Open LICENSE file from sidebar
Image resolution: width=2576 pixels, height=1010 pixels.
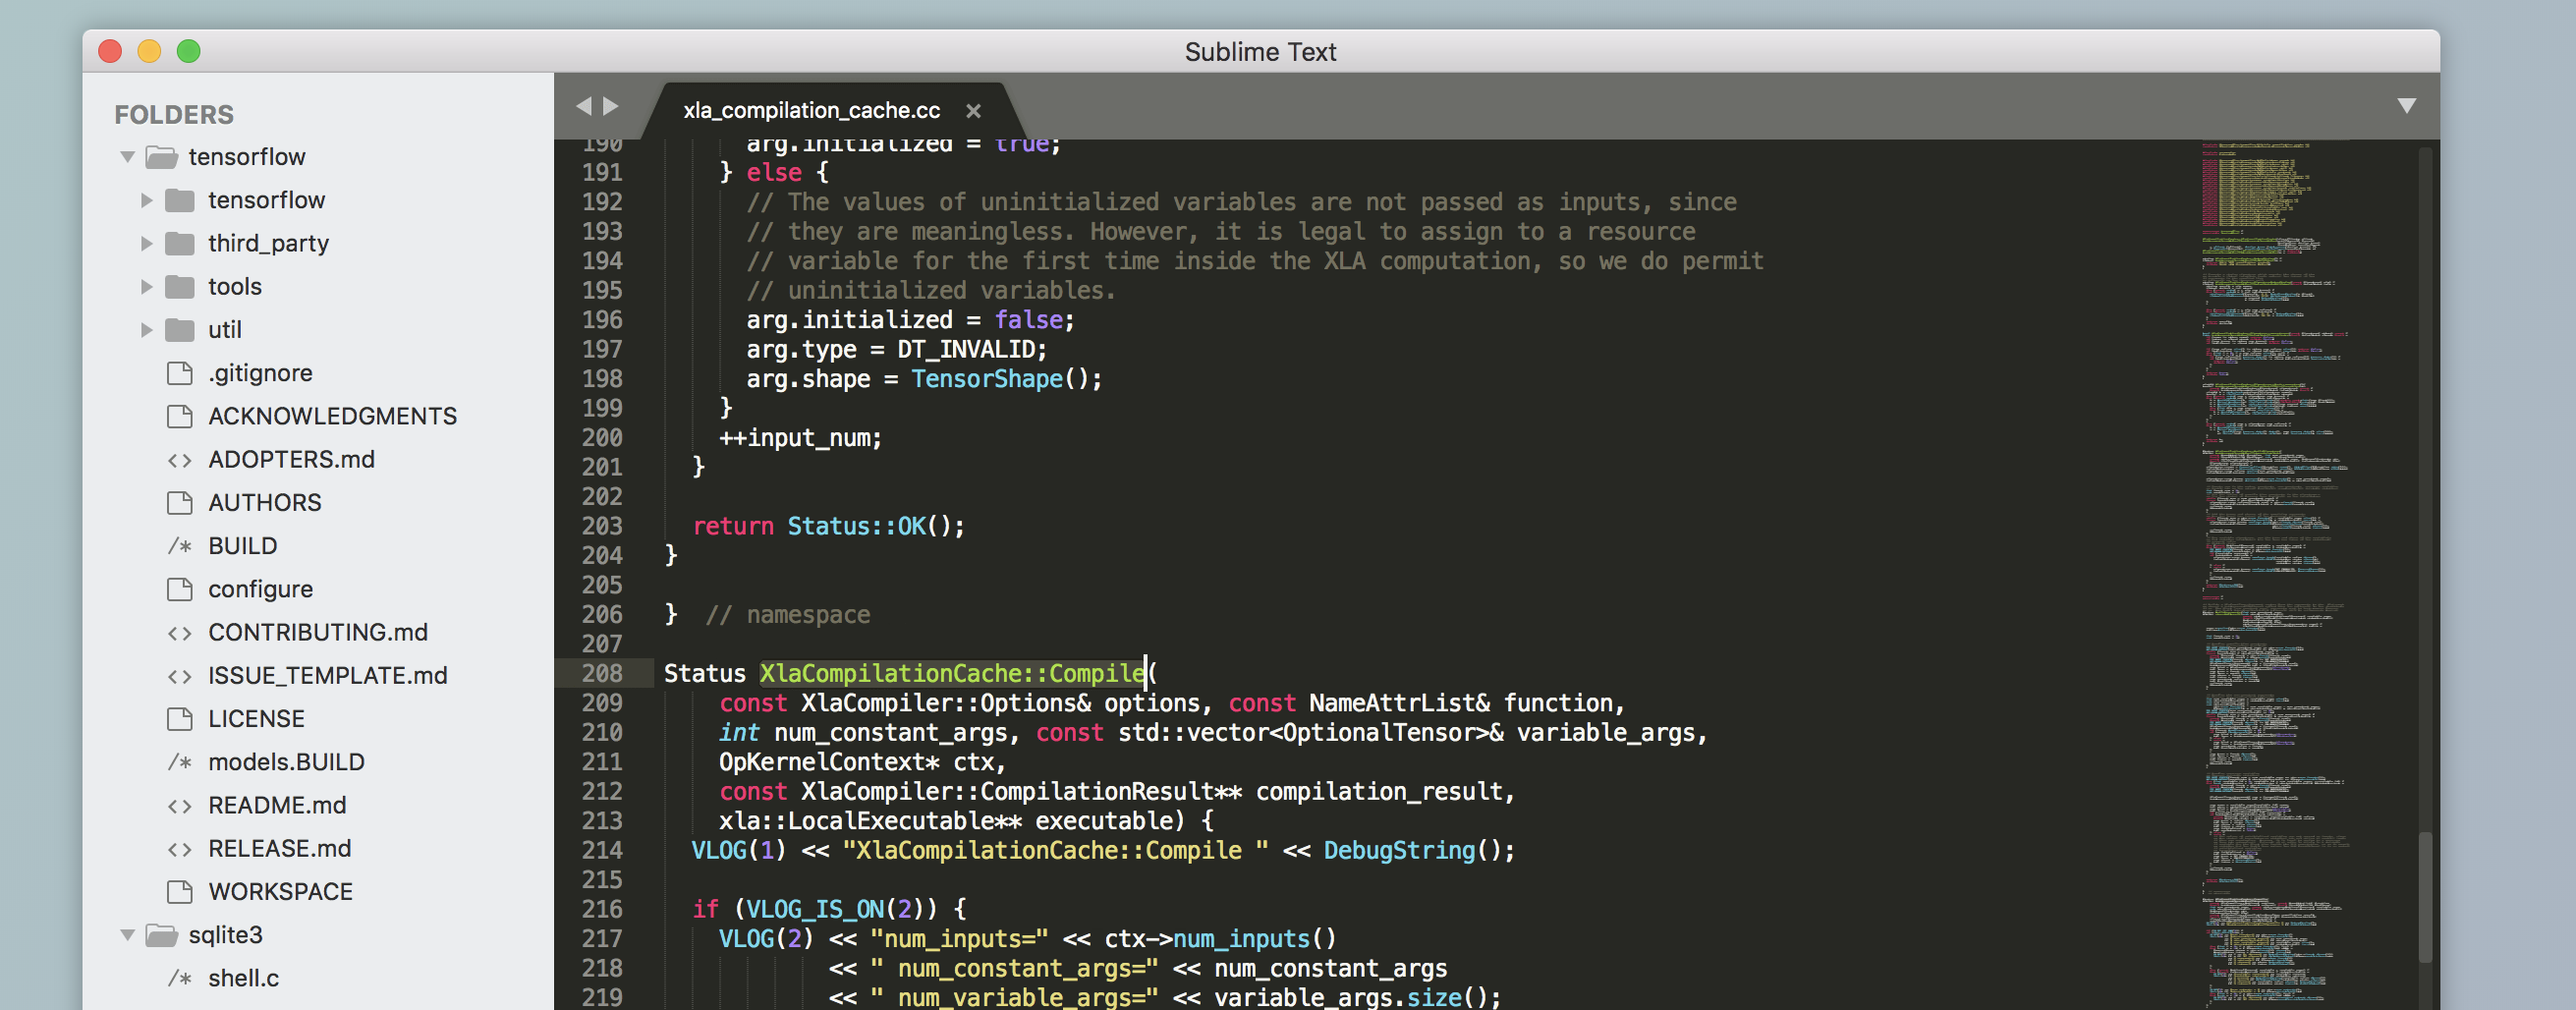tap(256, 719)
